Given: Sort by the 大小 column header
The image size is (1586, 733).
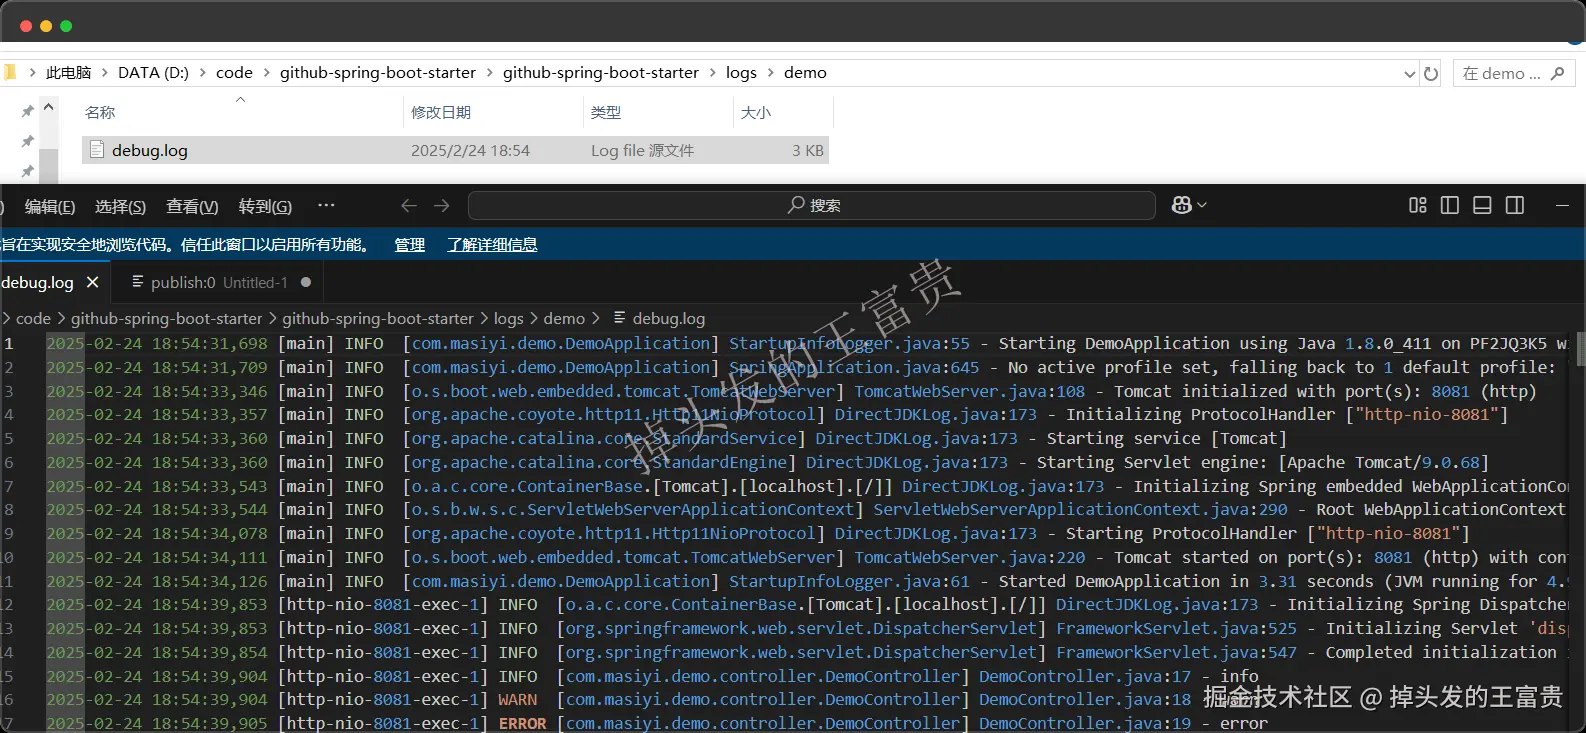Looking at the screenshot, I should (756, 113).
